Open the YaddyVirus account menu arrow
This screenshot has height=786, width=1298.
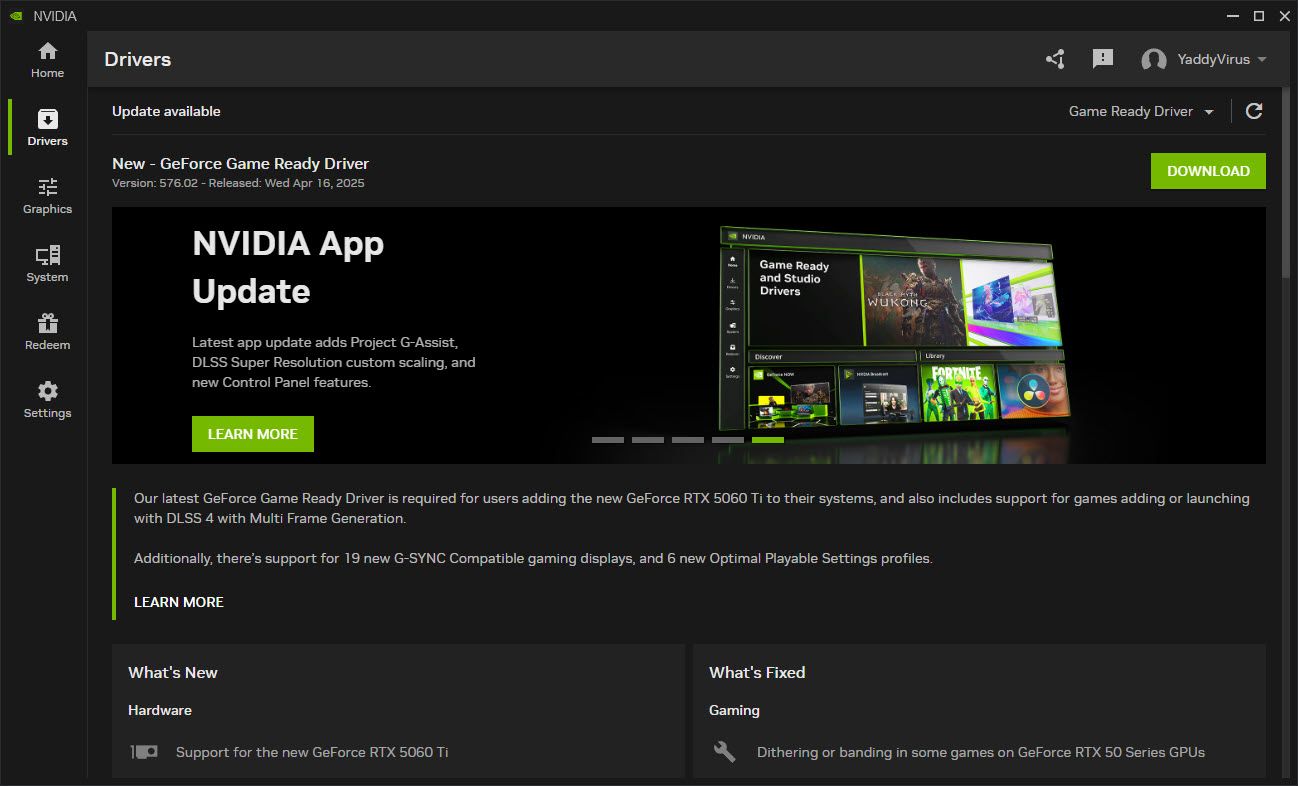pyautogui.click(x=1262, y=60)
